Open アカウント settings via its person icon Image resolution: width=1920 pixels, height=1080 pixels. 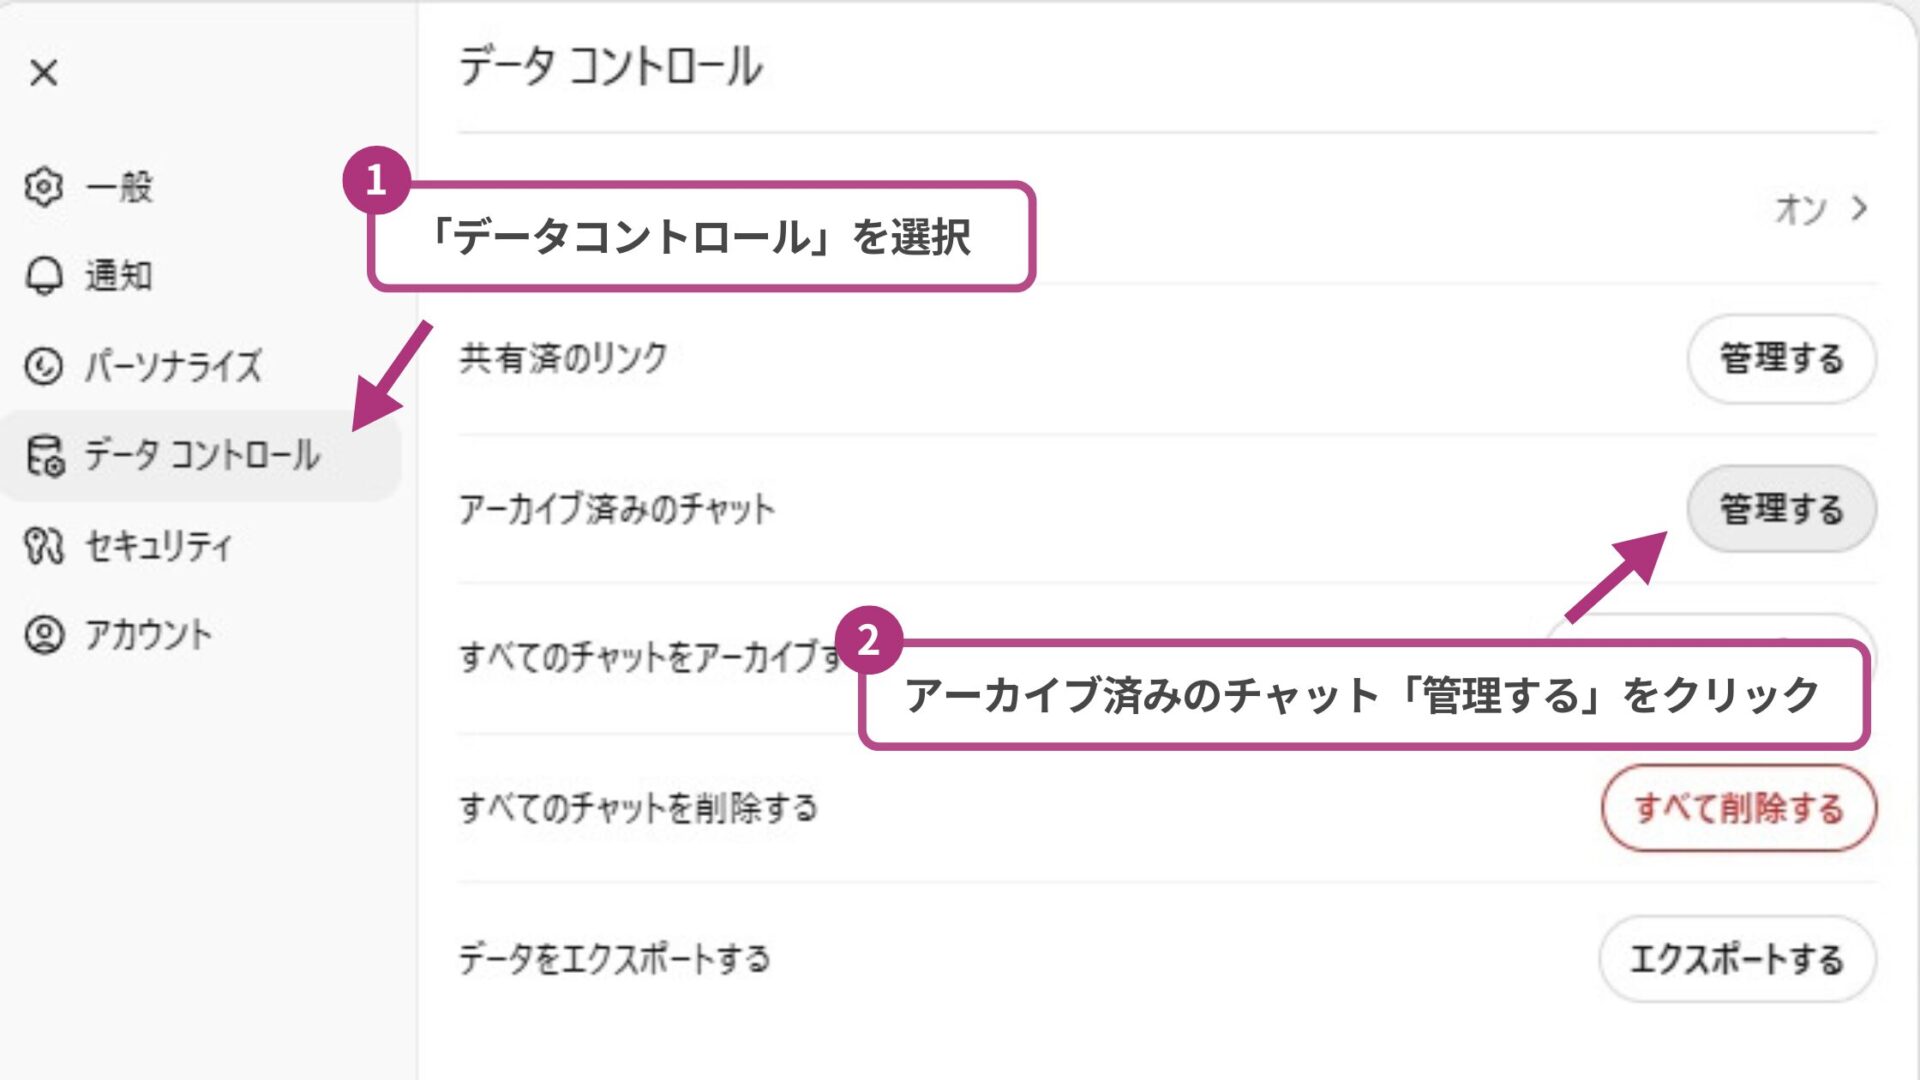tap(44, 633)
